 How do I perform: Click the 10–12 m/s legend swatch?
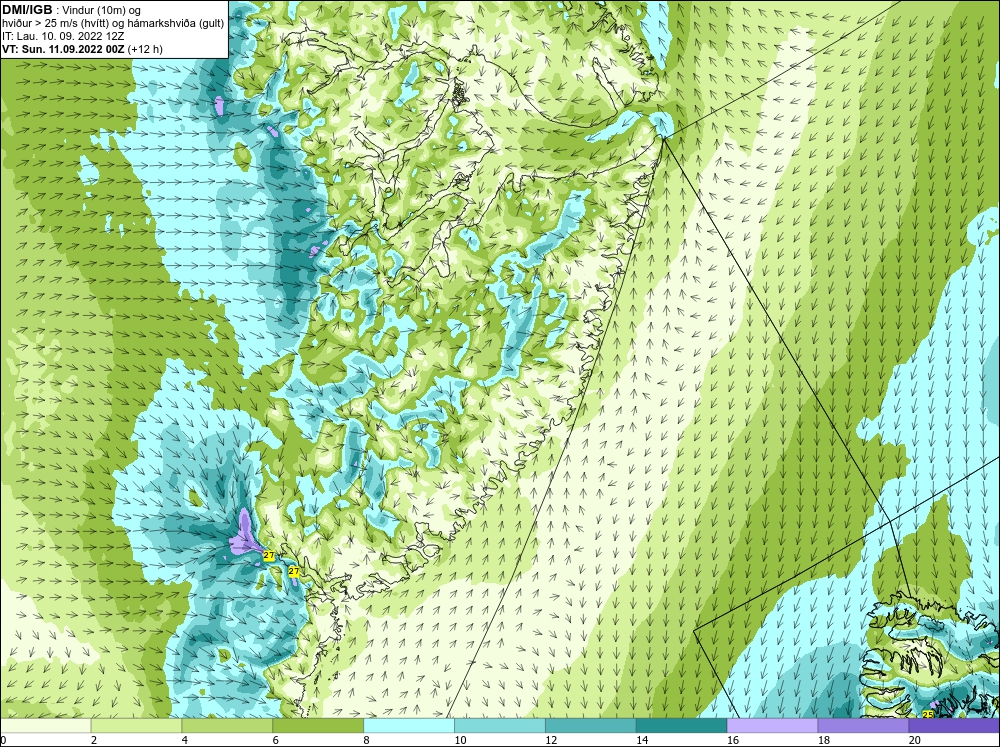[x=499, y=726]
